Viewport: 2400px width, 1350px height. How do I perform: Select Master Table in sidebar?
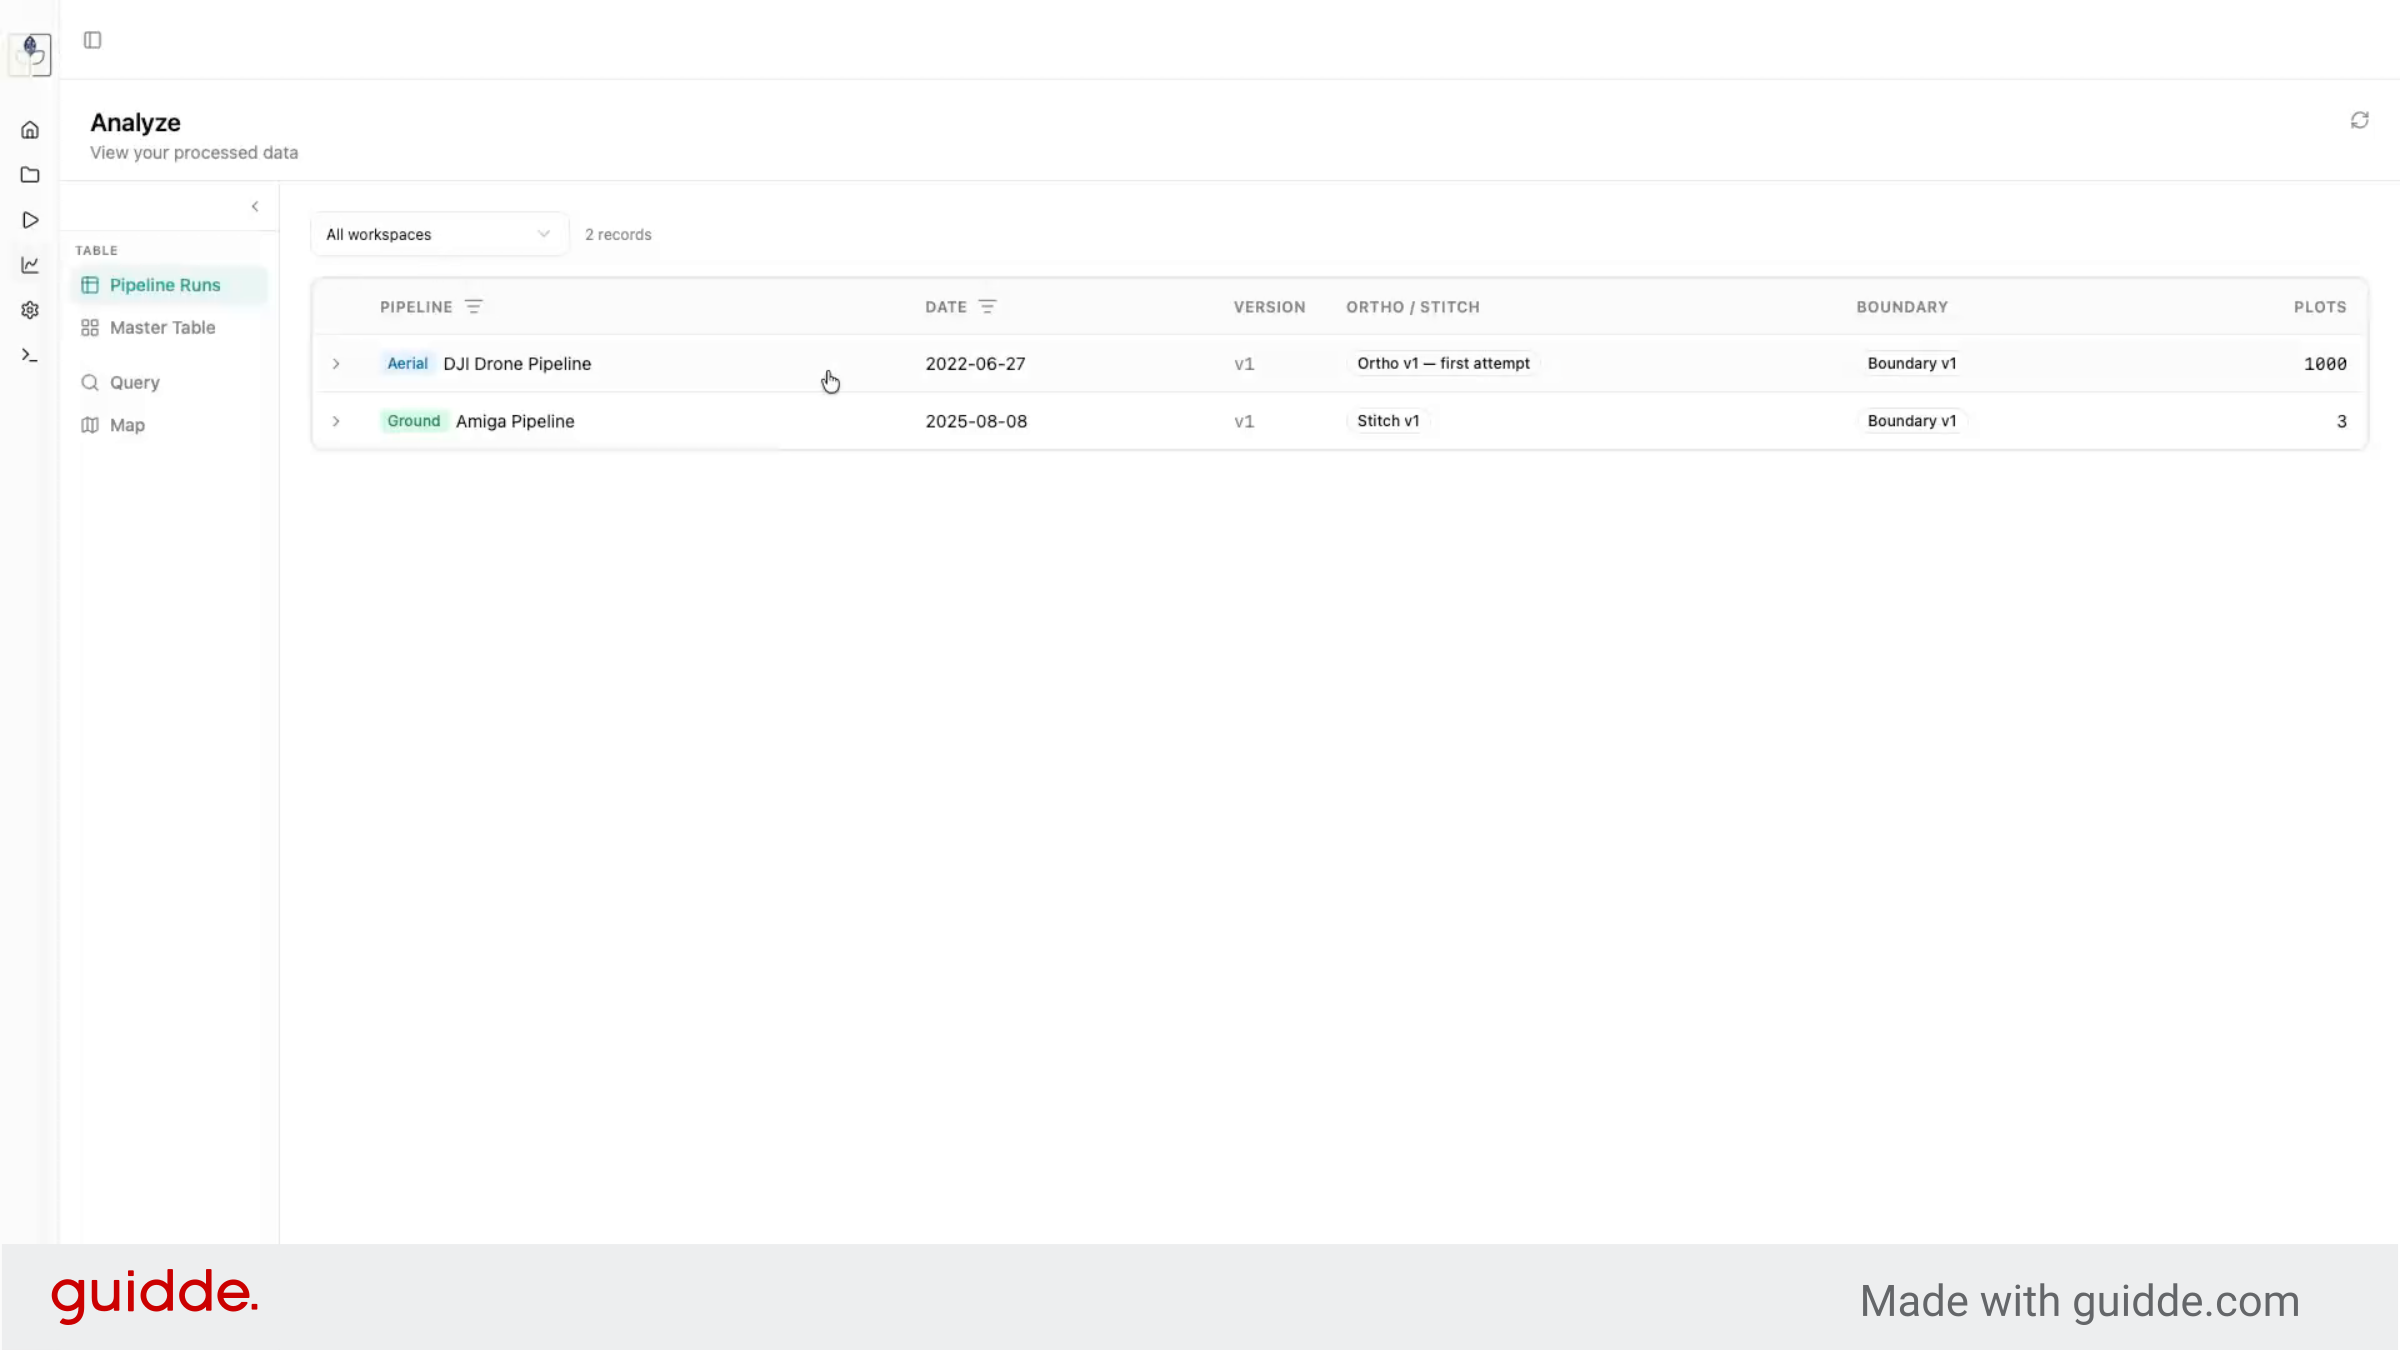(x=169, y=327)
